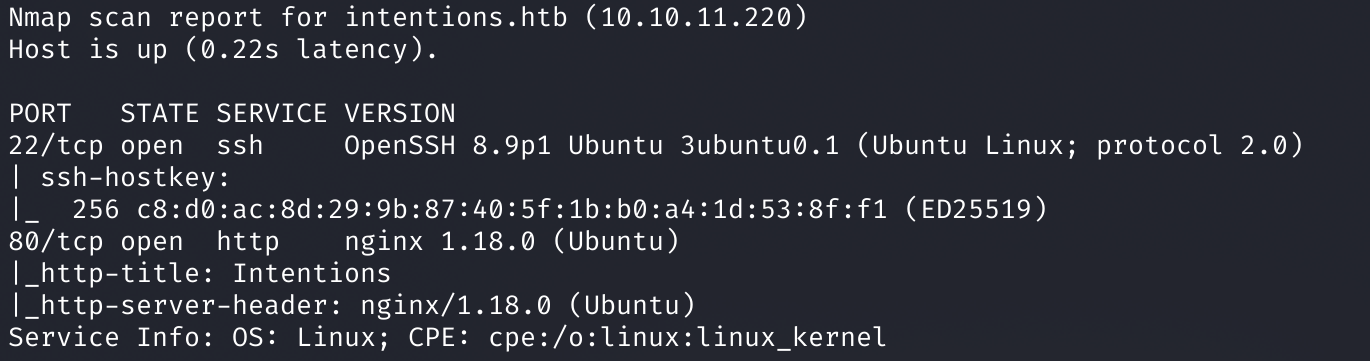Click the SERVICE column header
Viewport: 1370px width, 361px height.
(272, 113)
